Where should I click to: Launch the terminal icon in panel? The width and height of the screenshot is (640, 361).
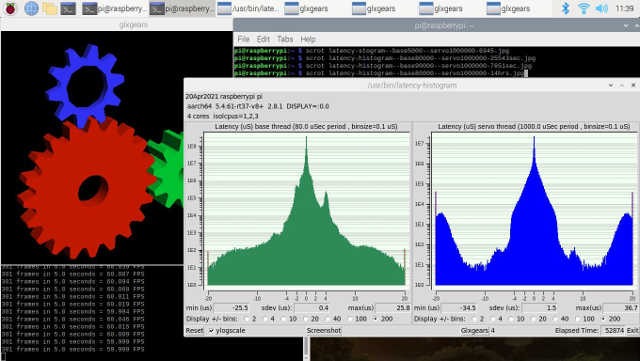pyautogui.click(x=68, y=8)
